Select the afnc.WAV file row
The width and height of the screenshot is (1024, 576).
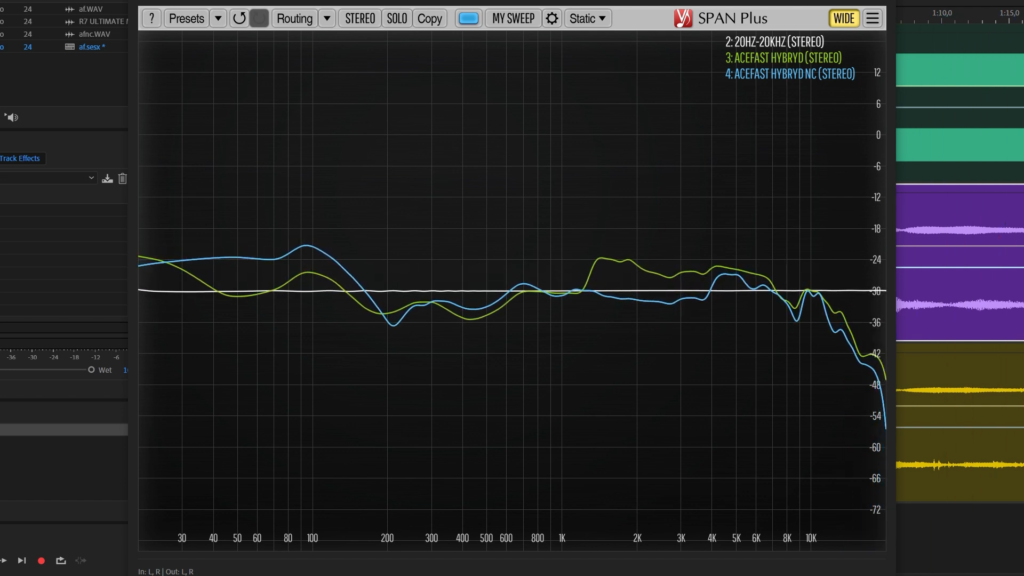click(x=95, y=34)
